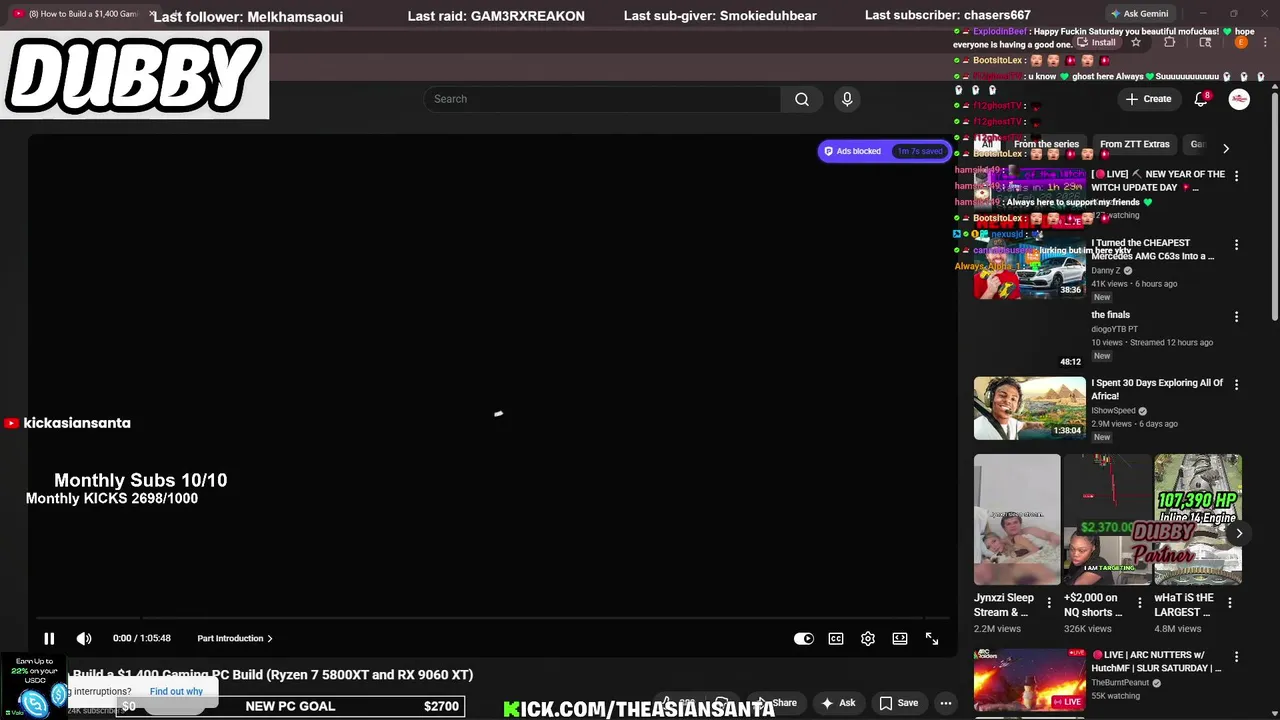1280x720 pixels.
Task: Open the YouTube account avatar menu
Action: pyautogui.click(x=1239, y=99)
